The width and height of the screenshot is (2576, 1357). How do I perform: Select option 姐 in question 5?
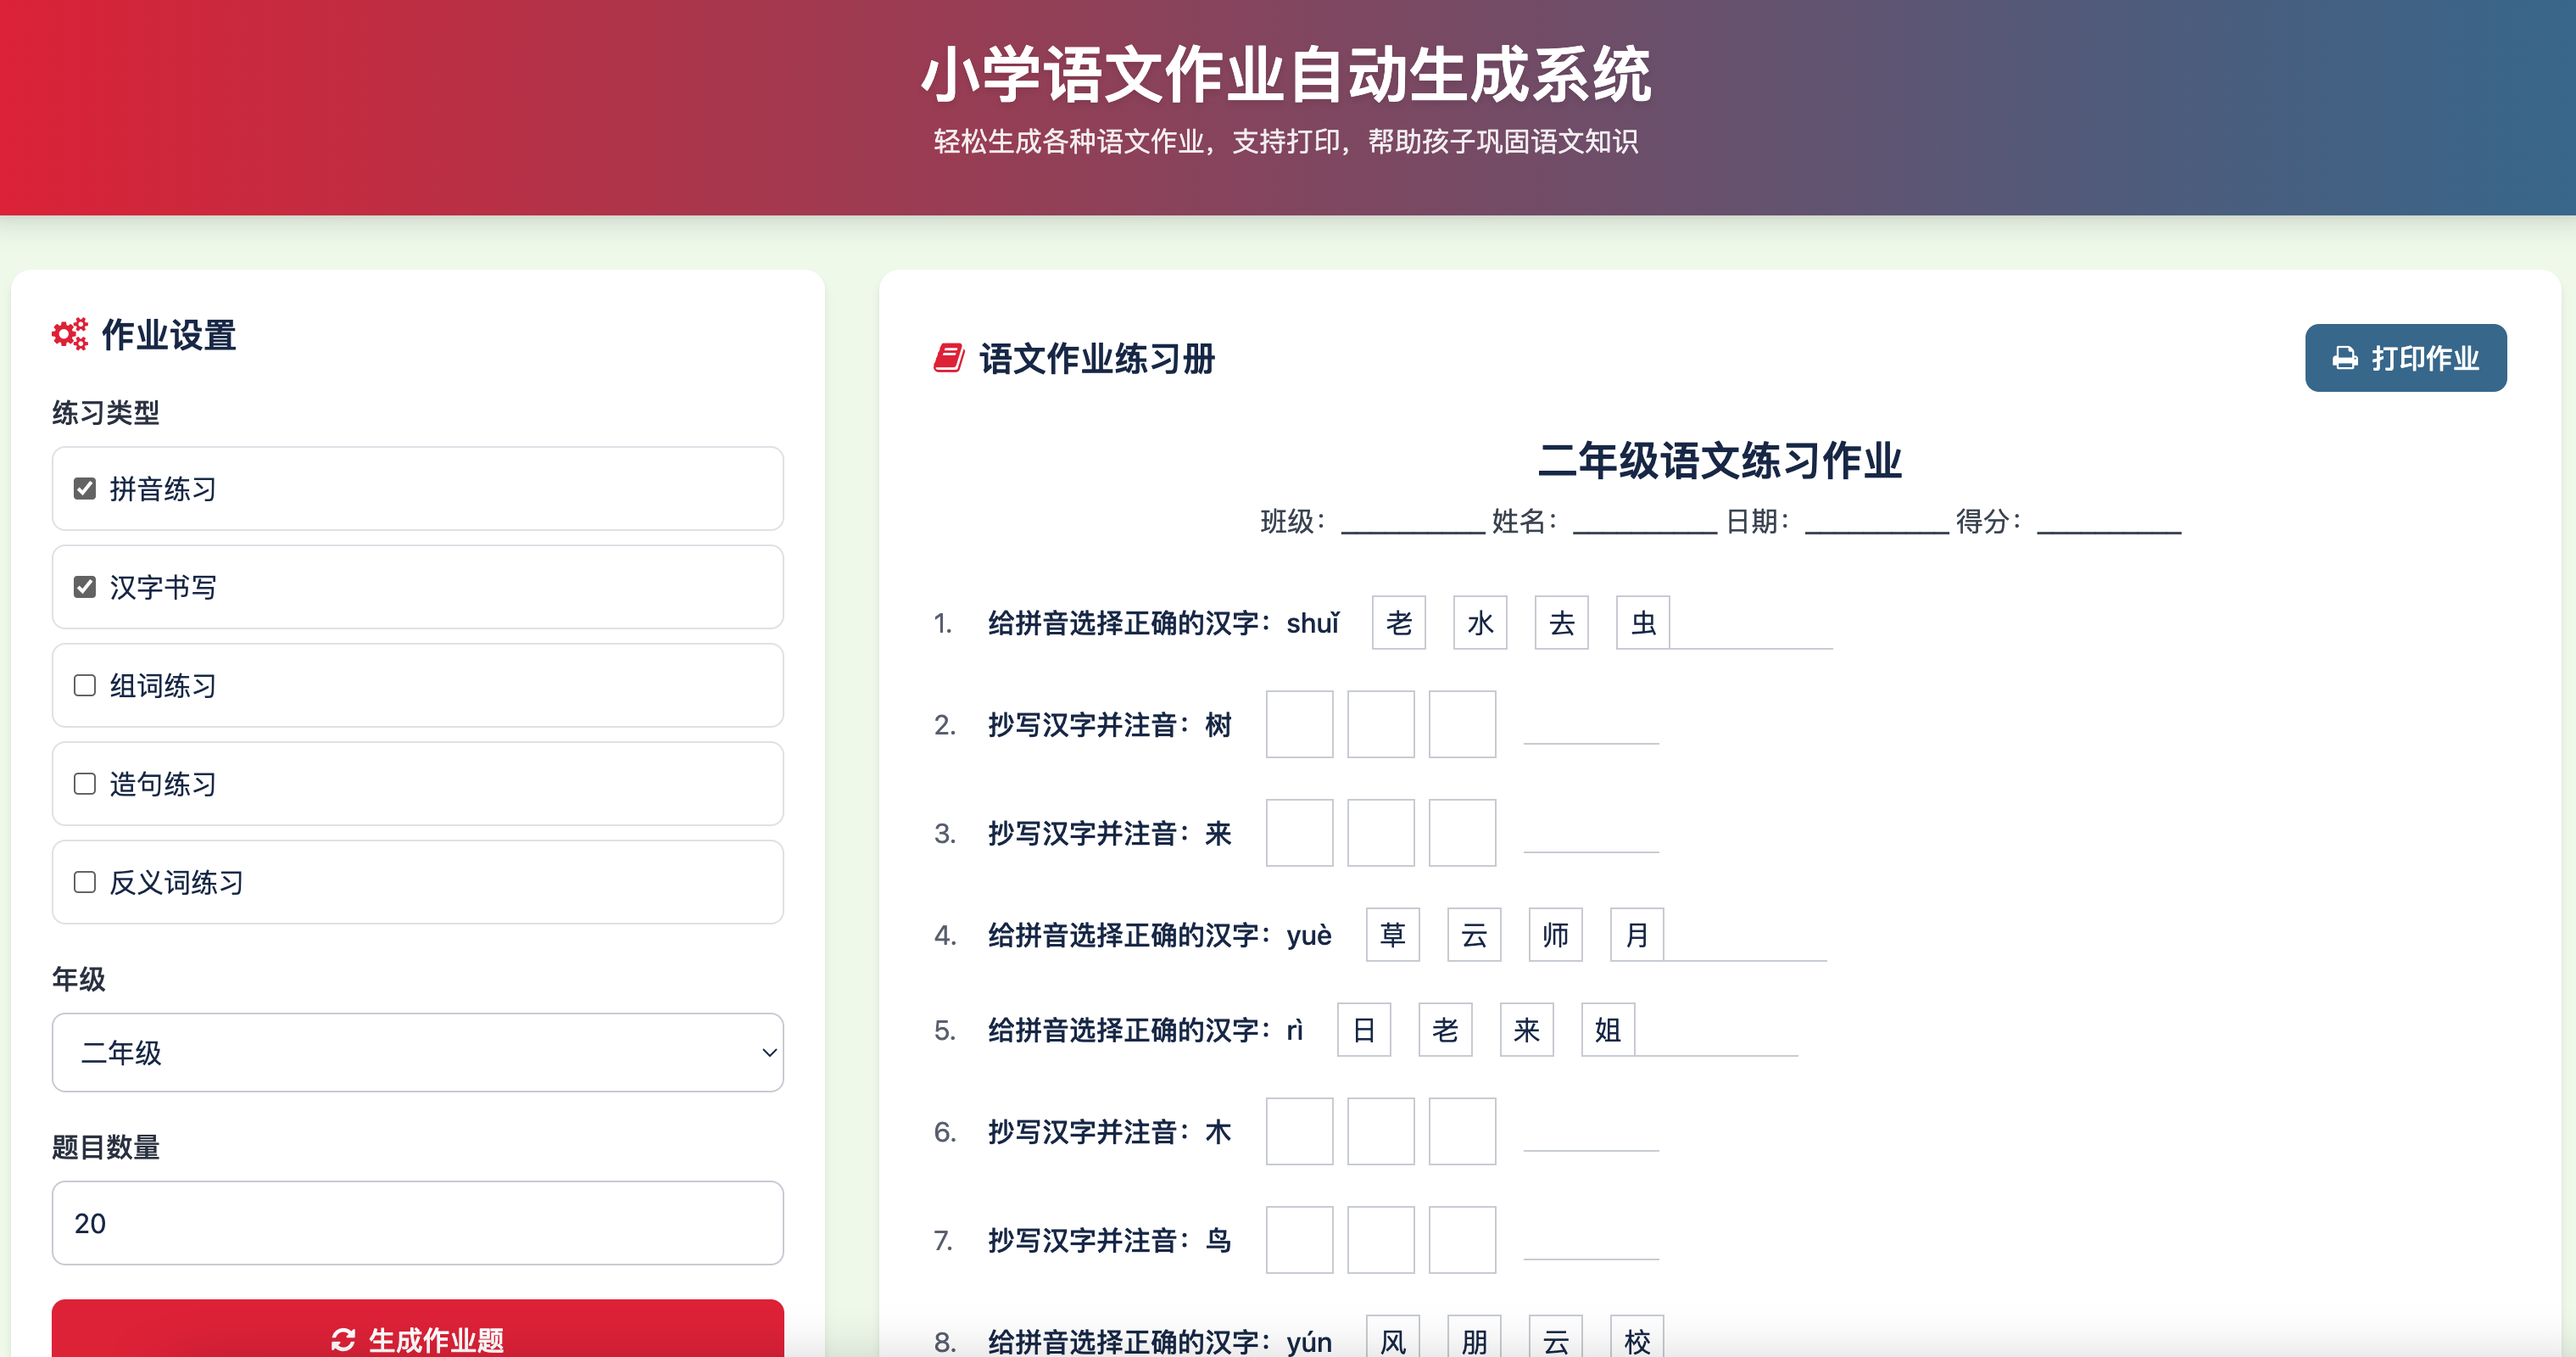(1608, 1030)
